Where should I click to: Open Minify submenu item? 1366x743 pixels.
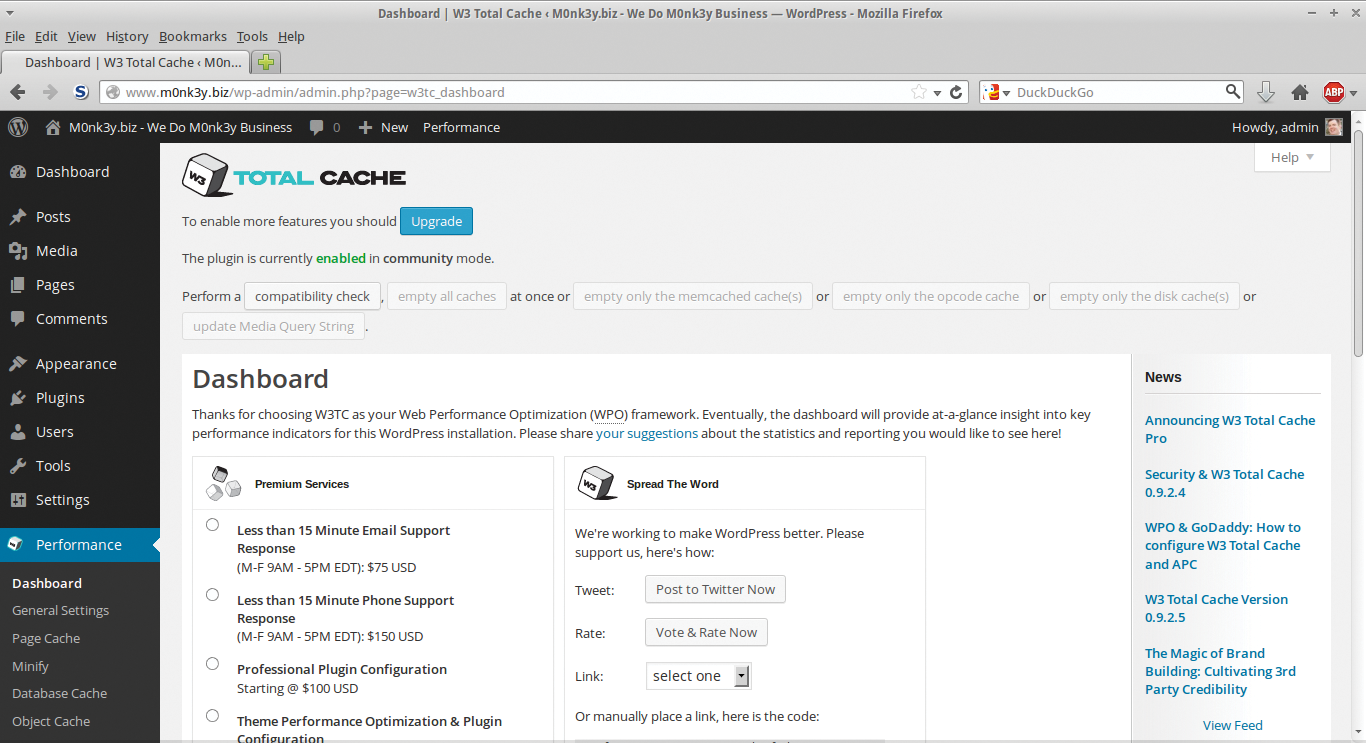(x=30, y=666)
